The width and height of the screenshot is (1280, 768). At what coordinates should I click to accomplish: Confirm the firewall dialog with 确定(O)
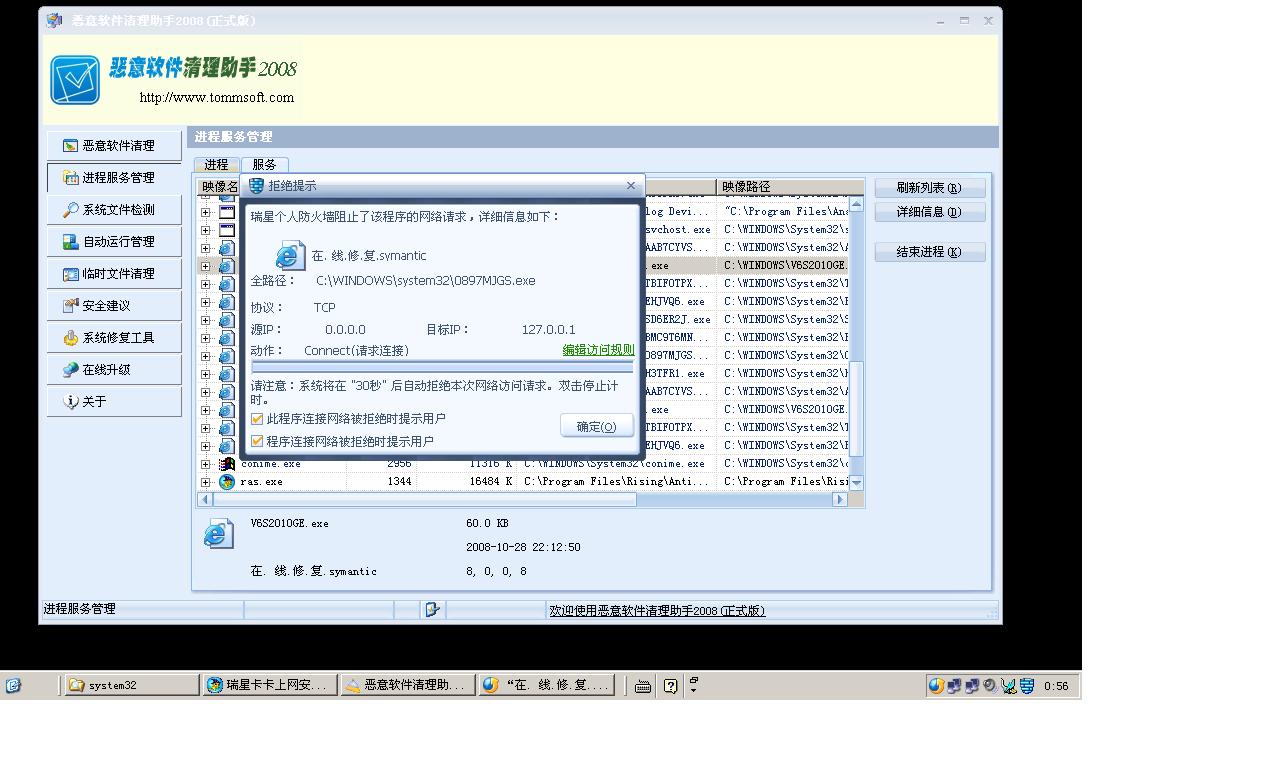click(x=596, y=426)
